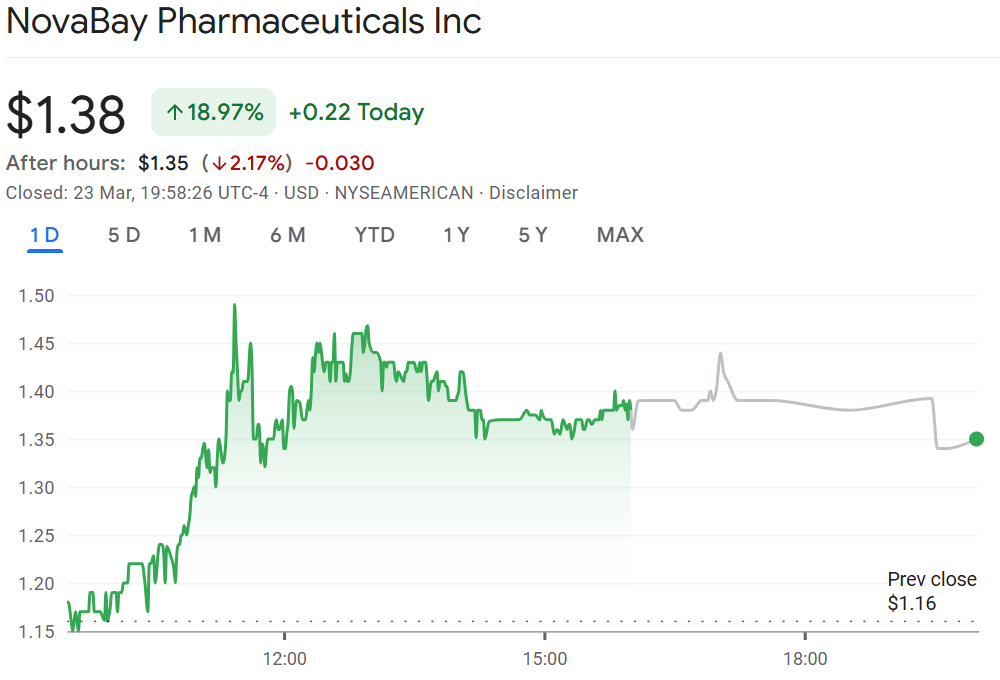Select the 5Y time range

click(533, 235)
